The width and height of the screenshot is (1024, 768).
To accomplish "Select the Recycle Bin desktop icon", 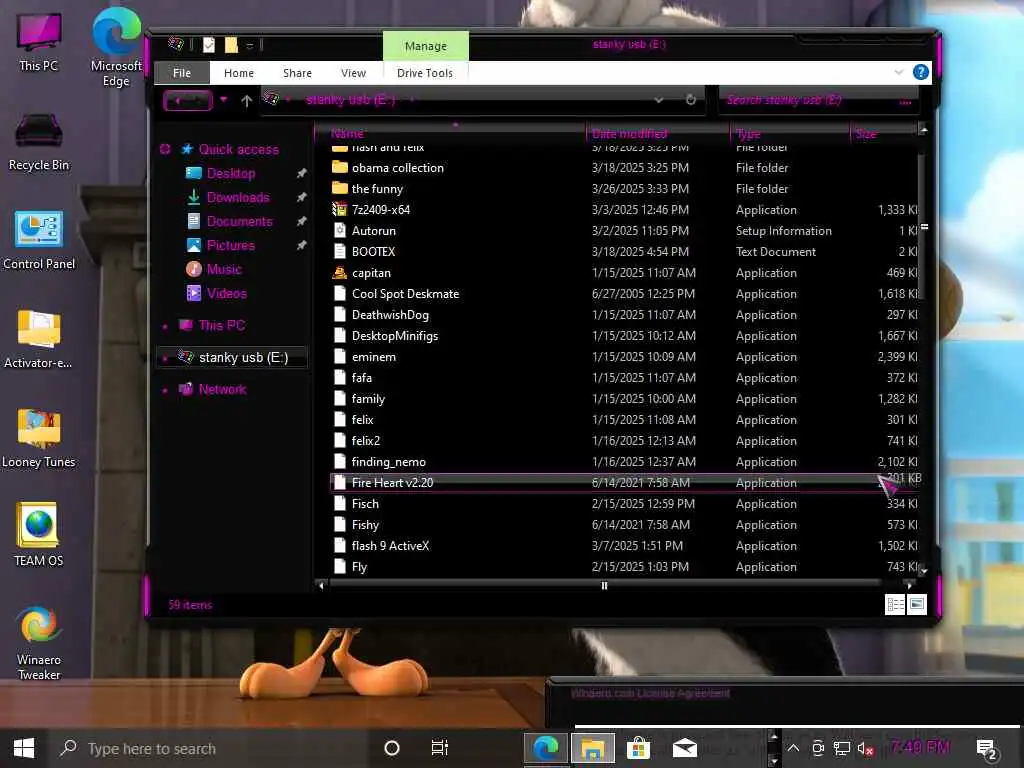I will click(x=39, y=142).
